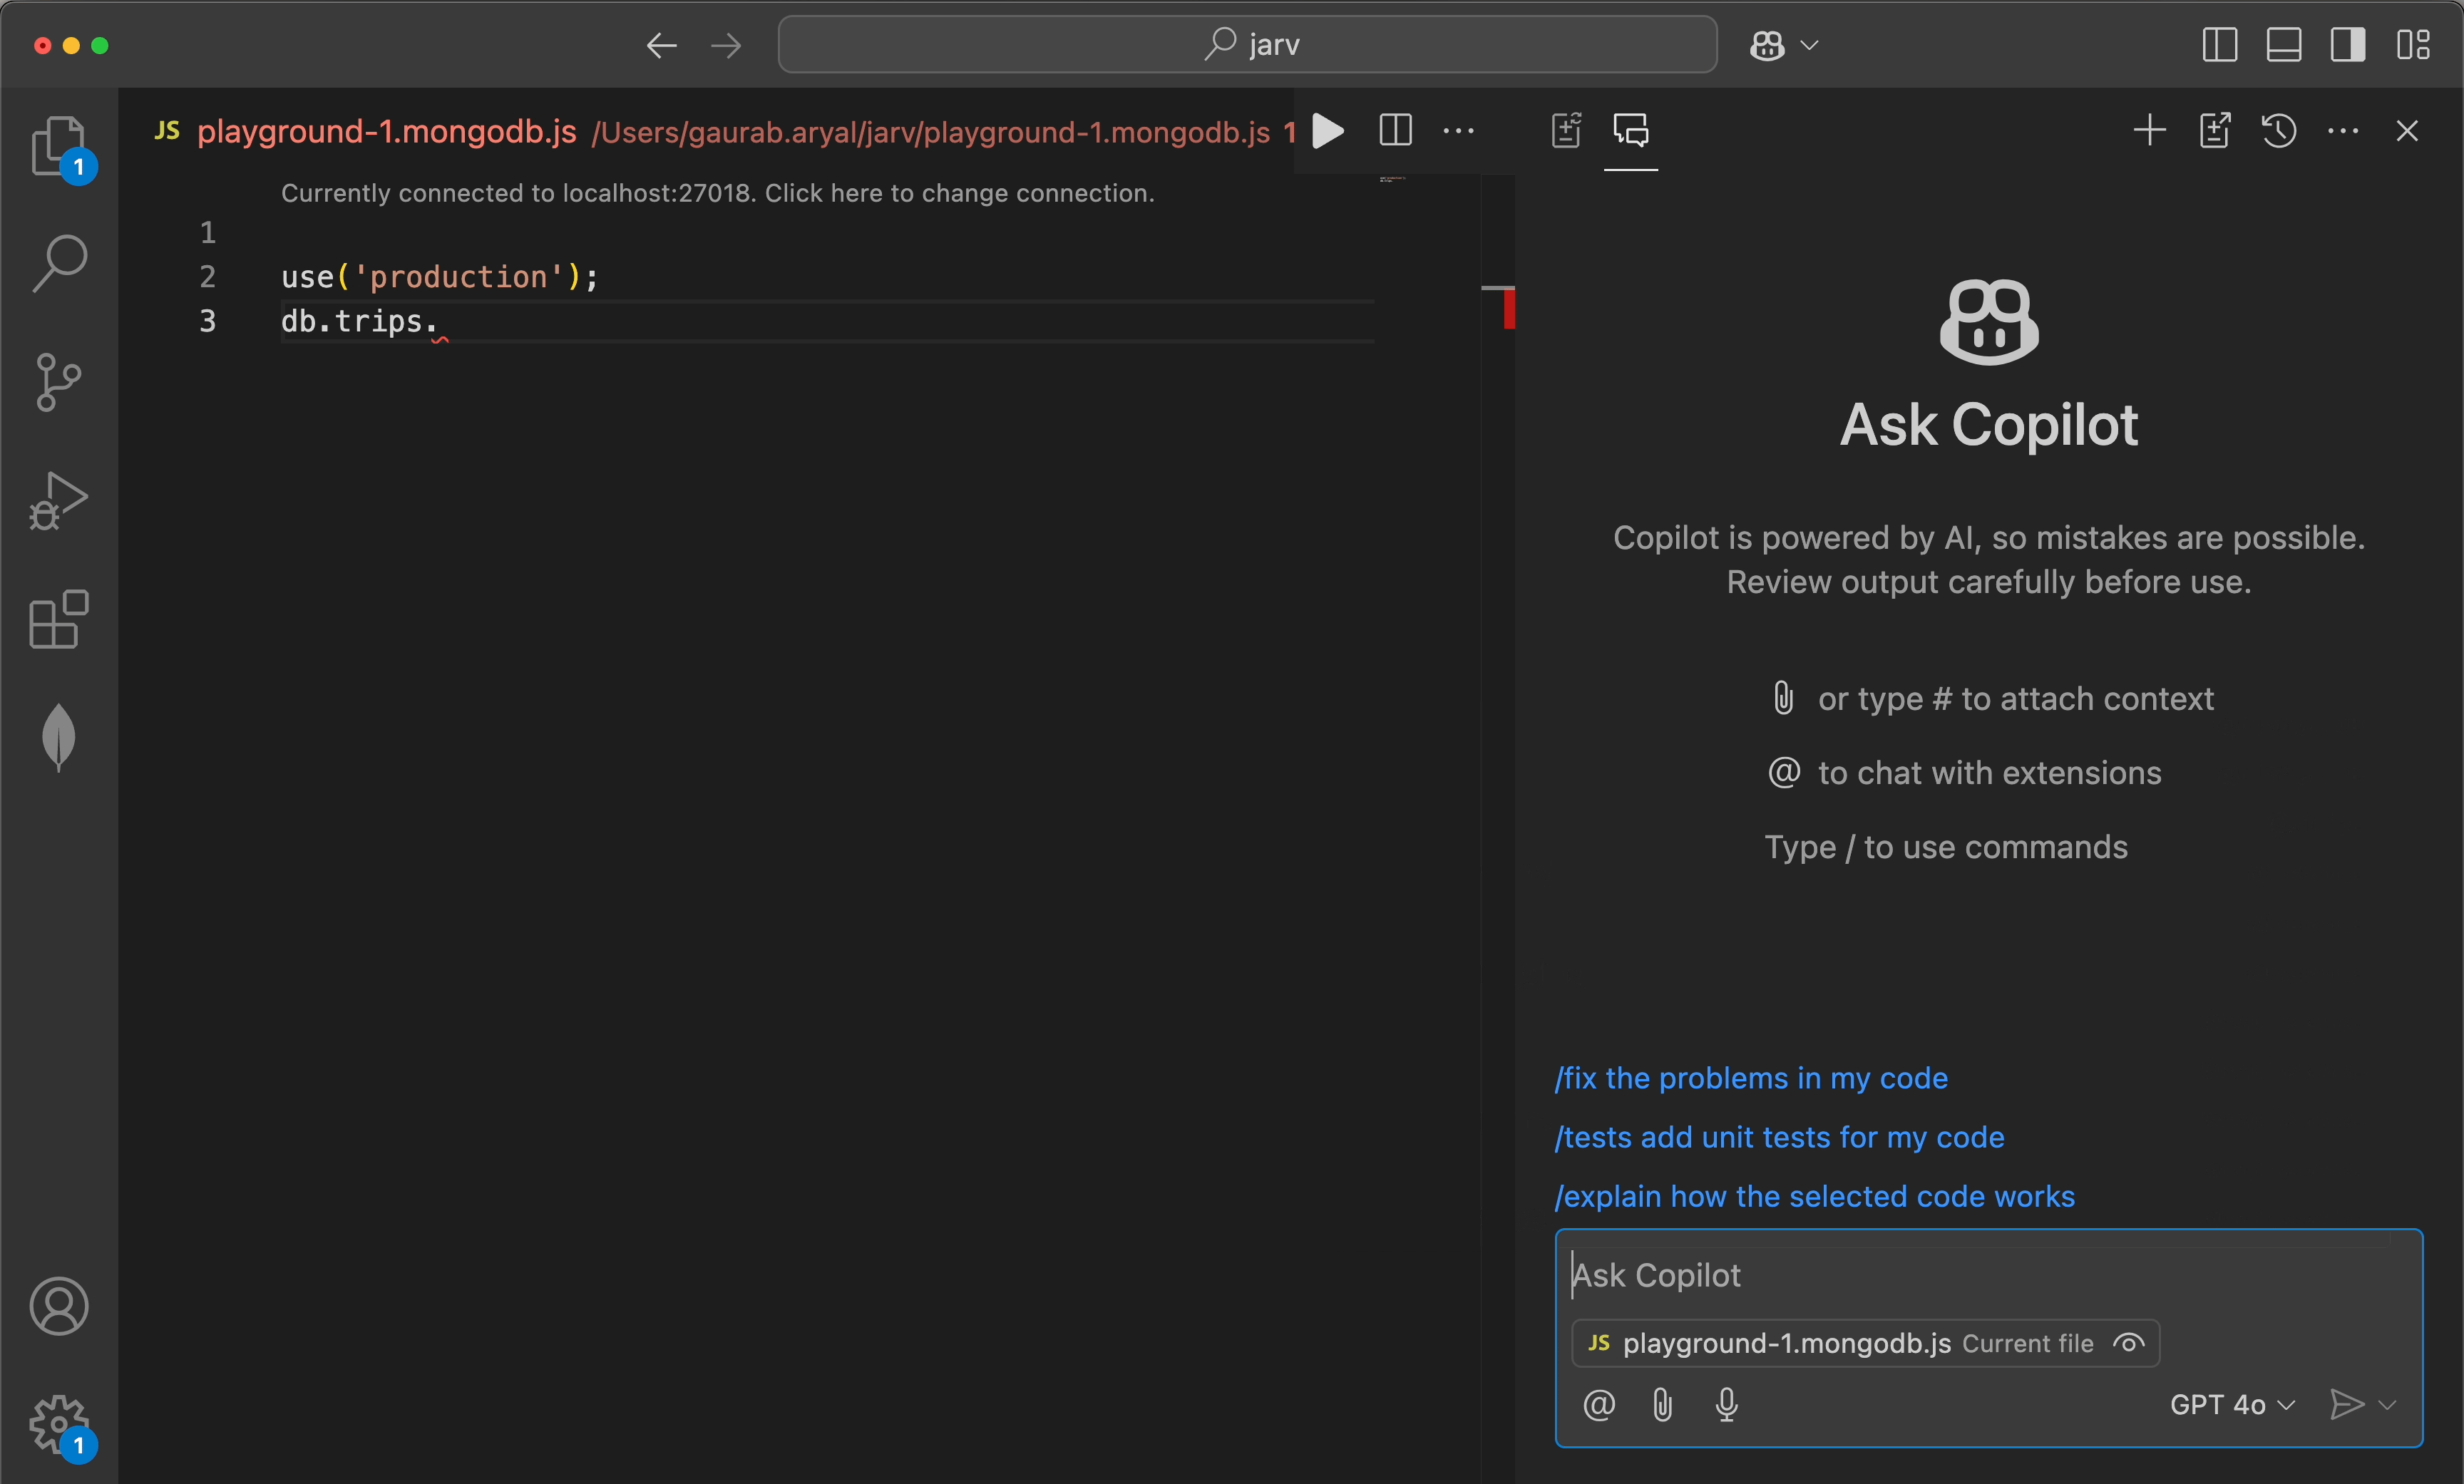Show Copilot chat history
Screen dimensions: 2464x1484
(x=2279, y=131)
